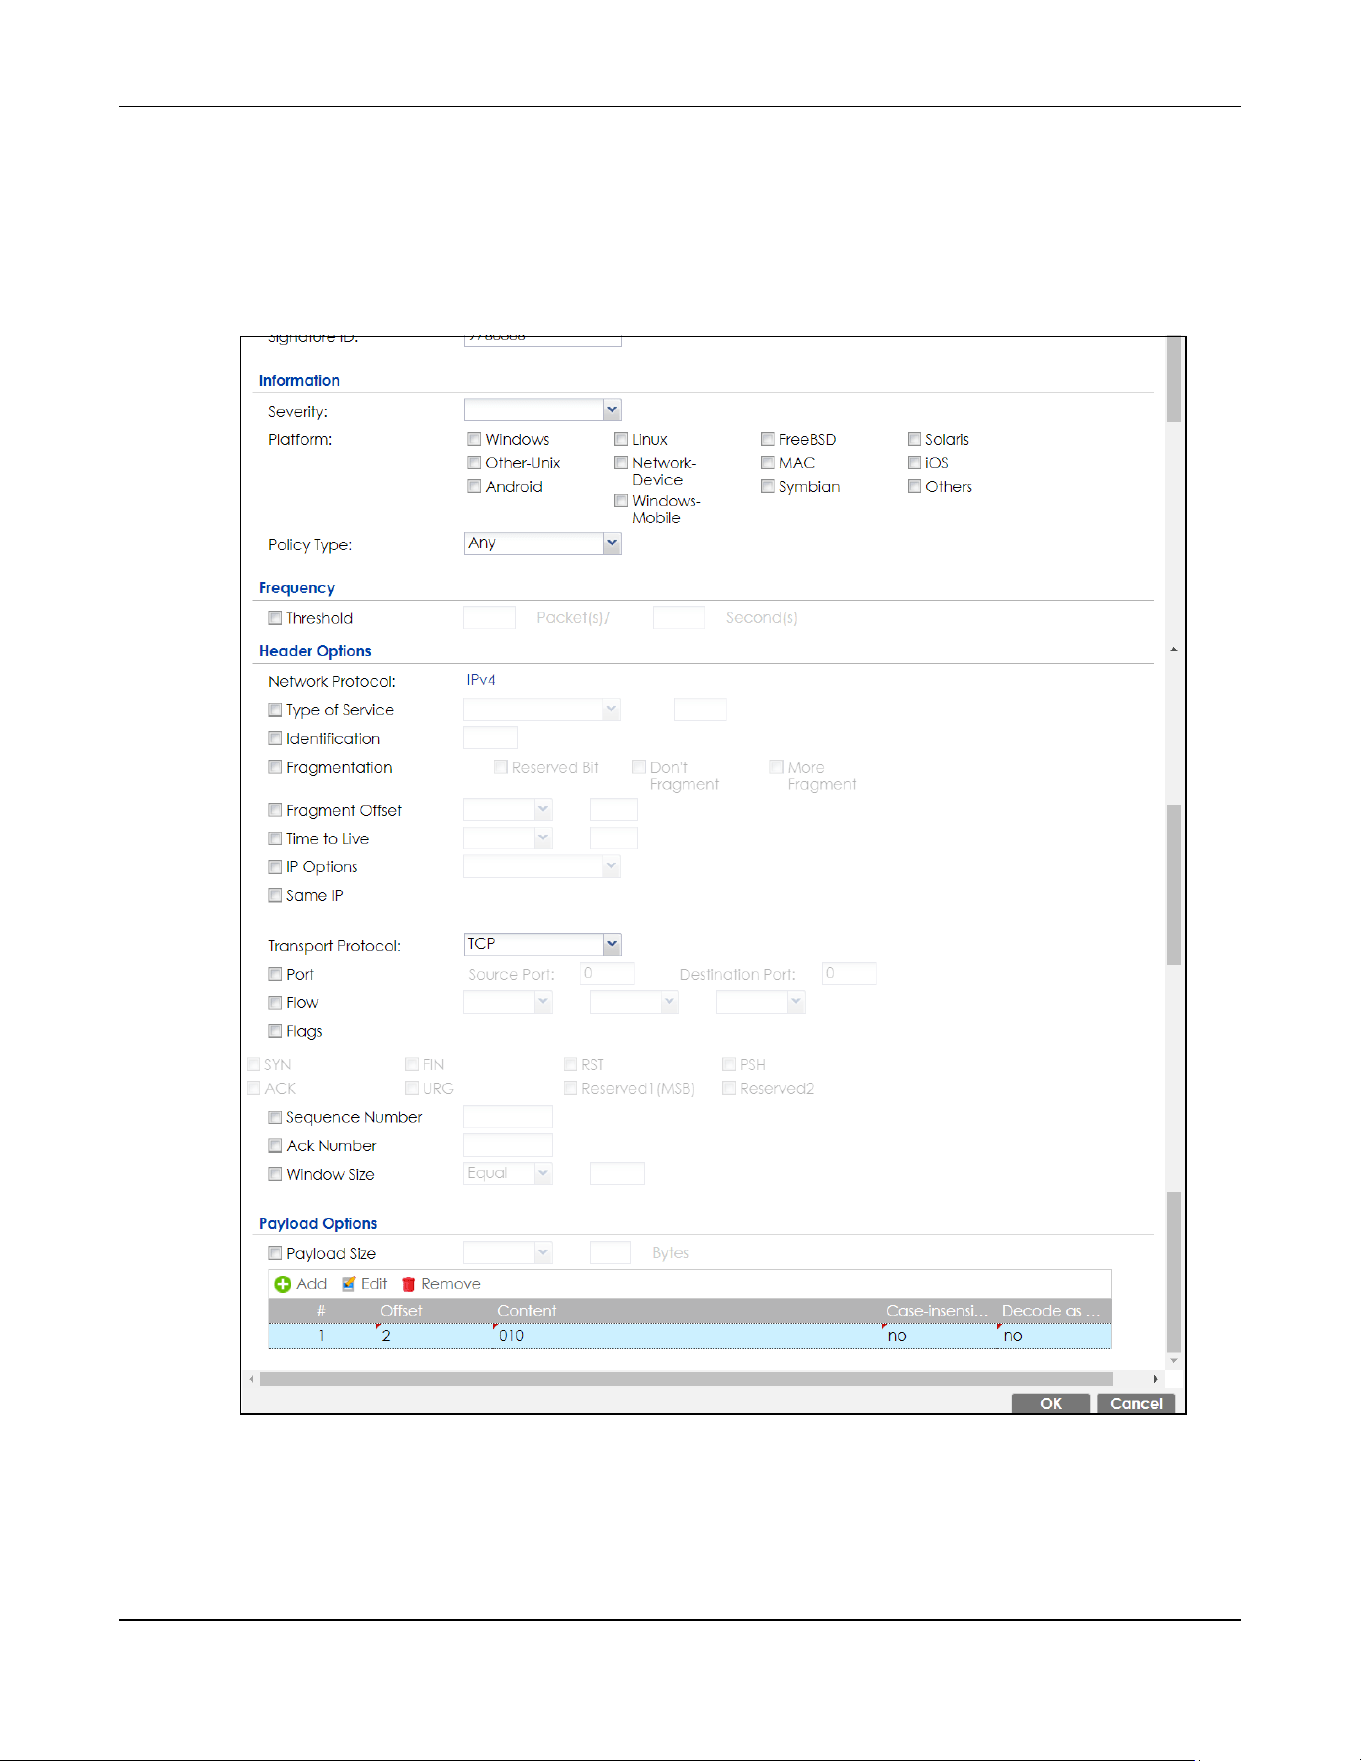Click the green Add icon in payload table
Viewport: 1361px width, 1761px height.
(283, 1284)
